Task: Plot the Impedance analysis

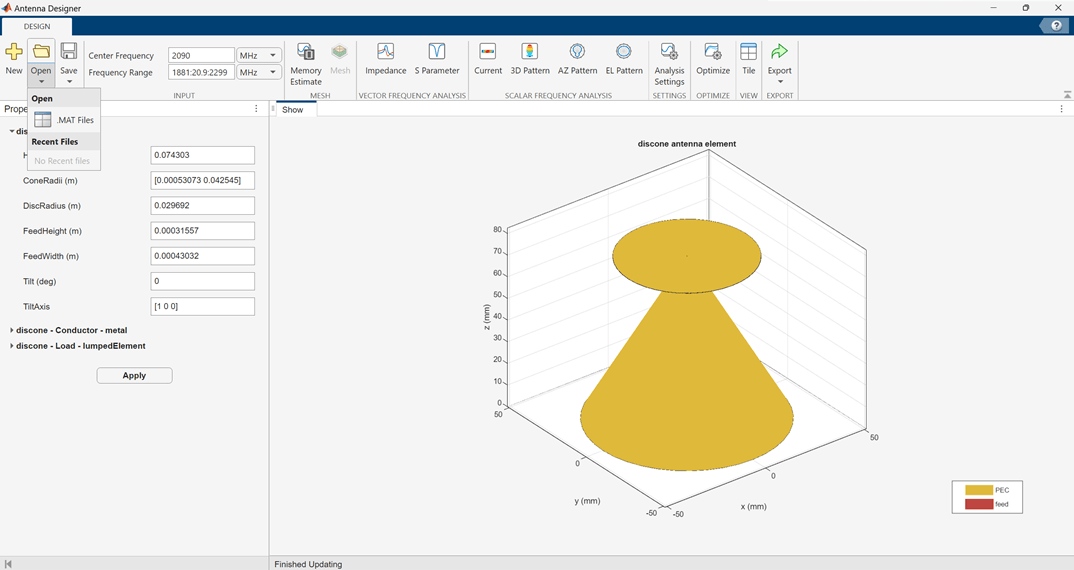Action: [385, 58]
